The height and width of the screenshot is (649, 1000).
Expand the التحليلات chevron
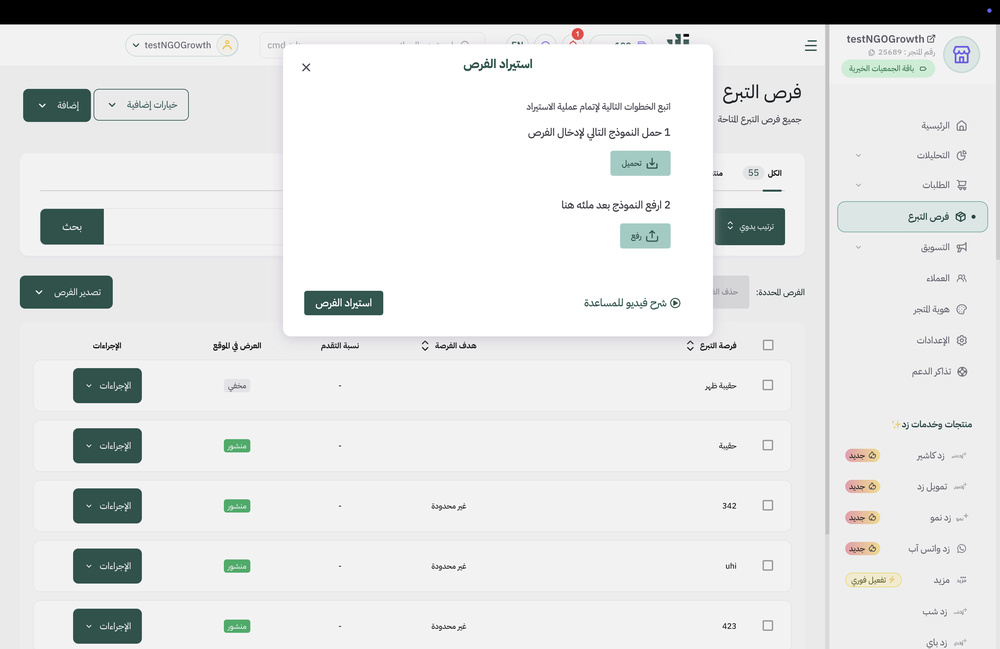click(858, 156)
